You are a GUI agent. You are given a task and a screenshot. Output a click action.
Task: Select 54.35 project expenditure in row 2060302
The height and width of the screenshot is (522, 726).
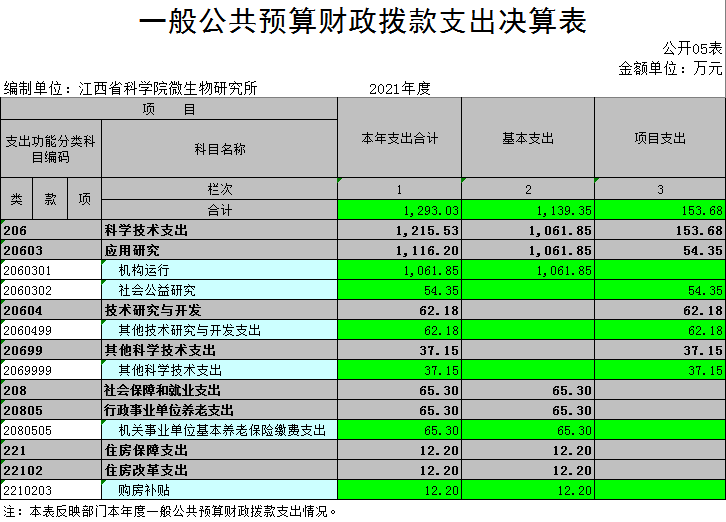(660, 290)
